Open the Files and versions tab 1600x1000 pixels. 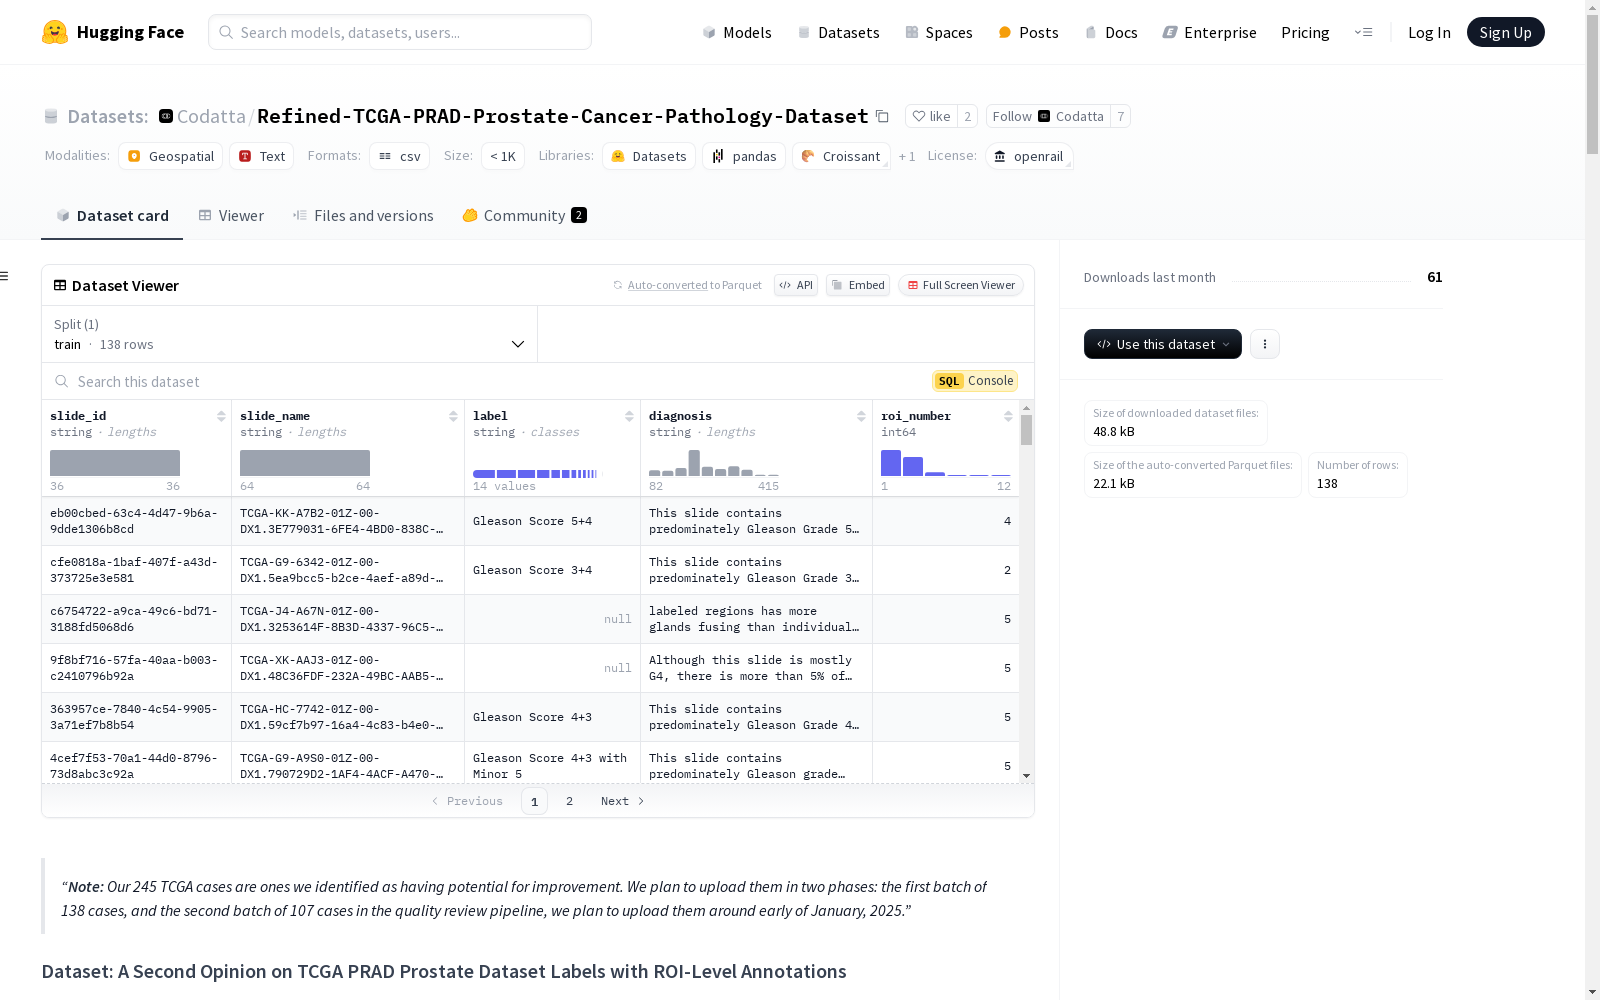click(x=363, y=216)
